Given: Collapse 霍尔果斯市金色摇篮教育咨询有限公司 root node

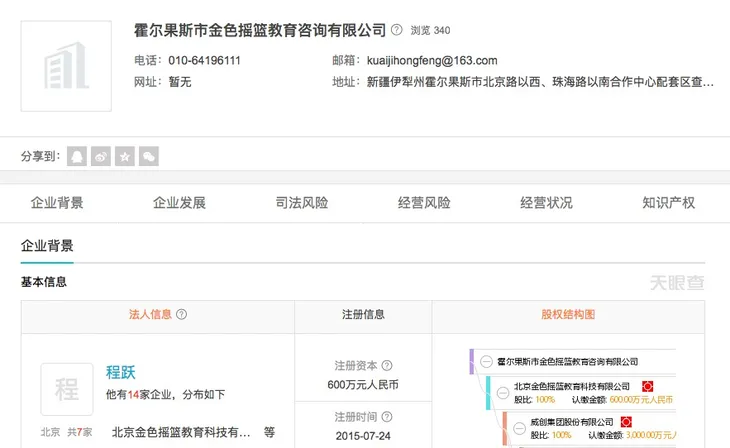Looking at the screenshot, I should (485, 361).
